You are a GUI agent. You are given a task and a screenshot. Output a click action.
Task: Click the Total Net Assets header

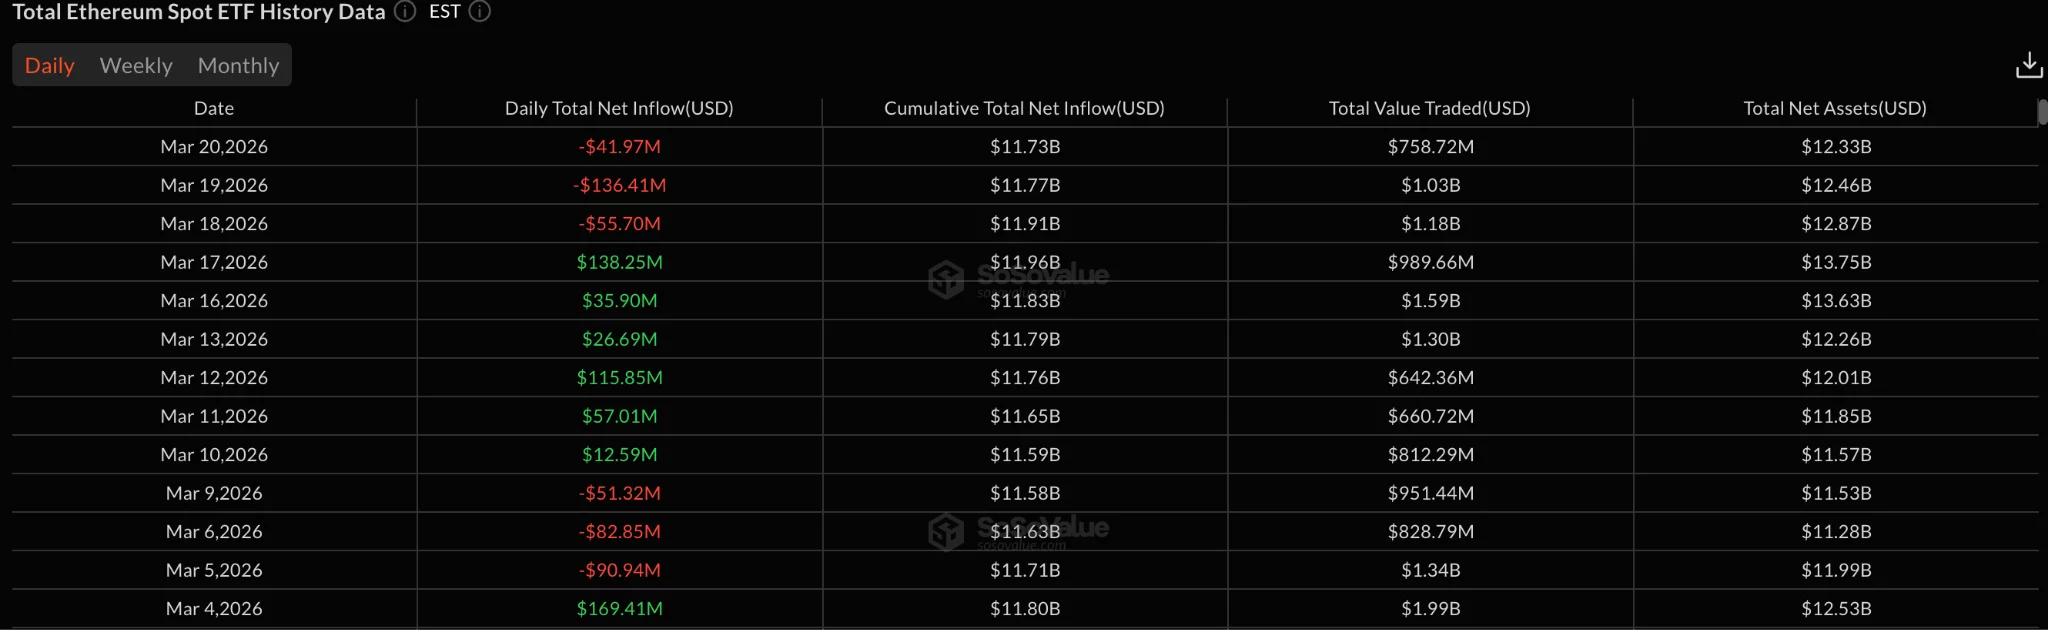point(1834,108)
